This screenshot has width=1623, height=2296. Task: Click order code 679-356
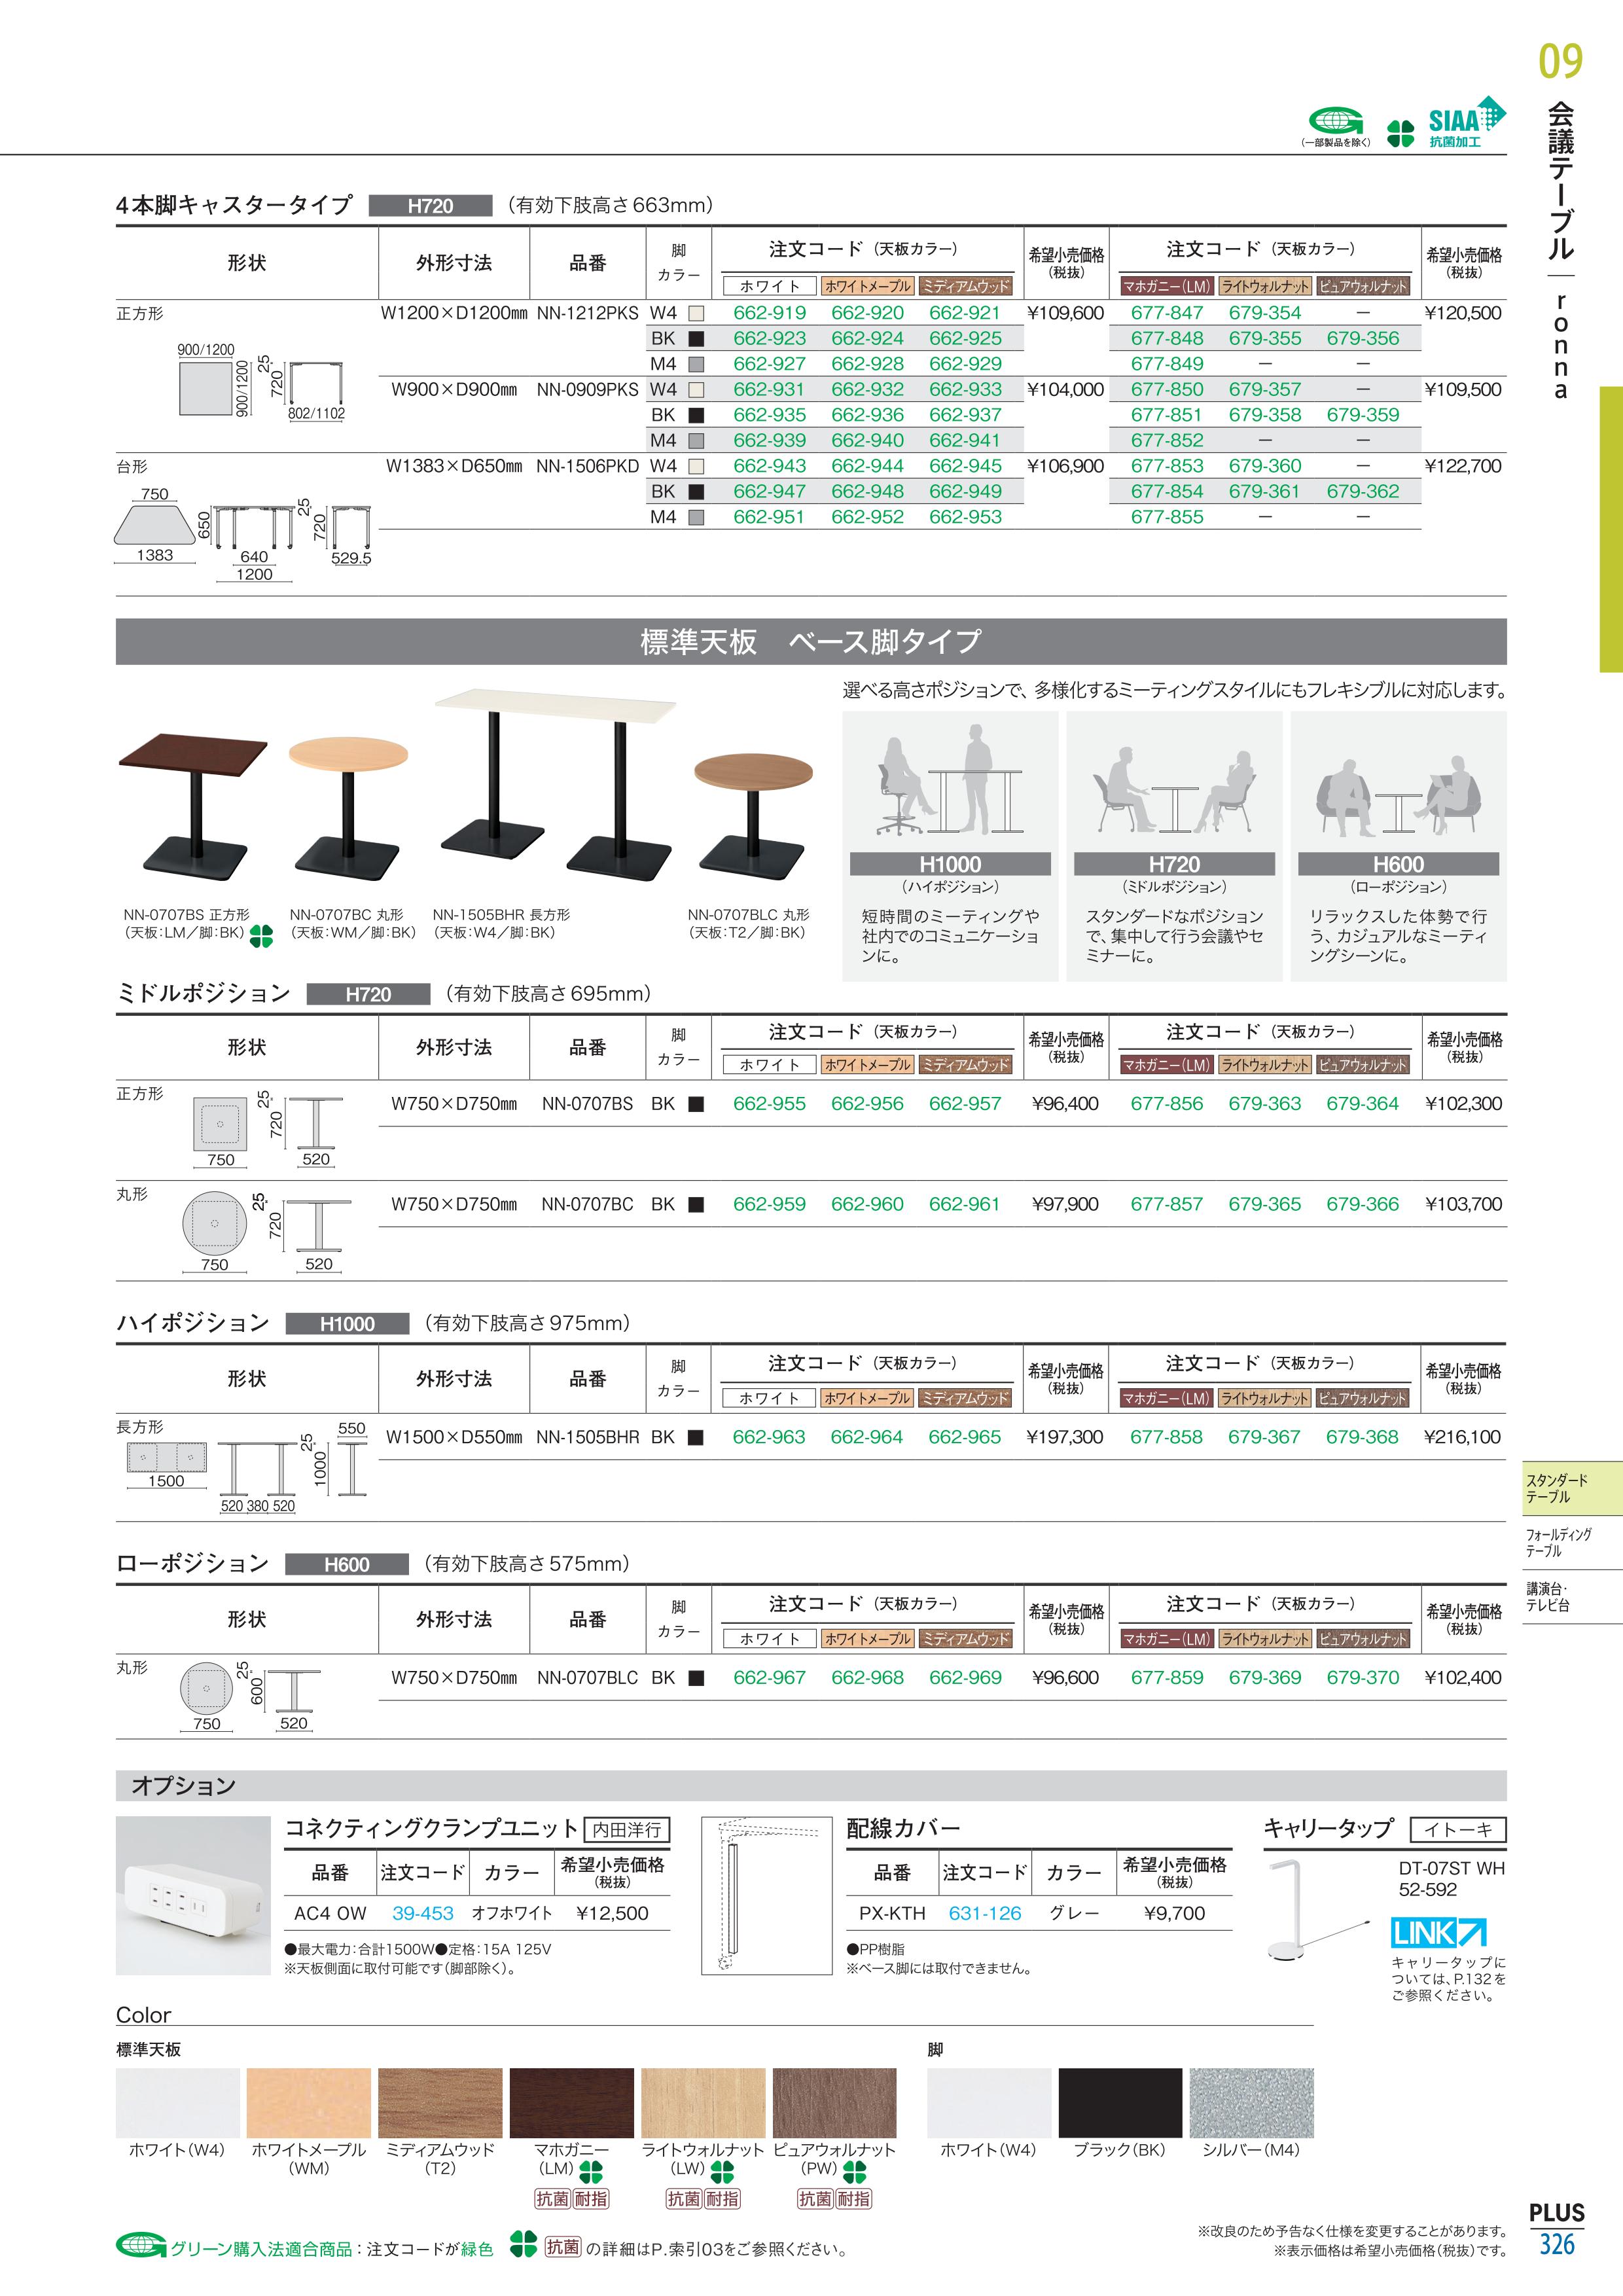point(1363,338)
